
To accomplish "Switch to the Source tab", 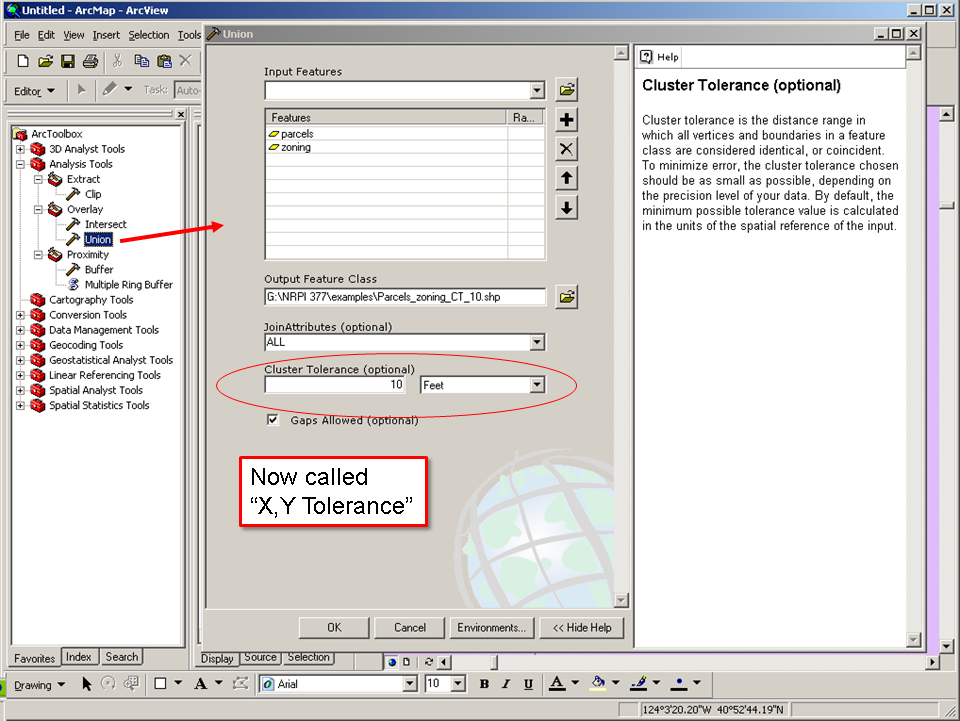I will [x=260, y=657].
